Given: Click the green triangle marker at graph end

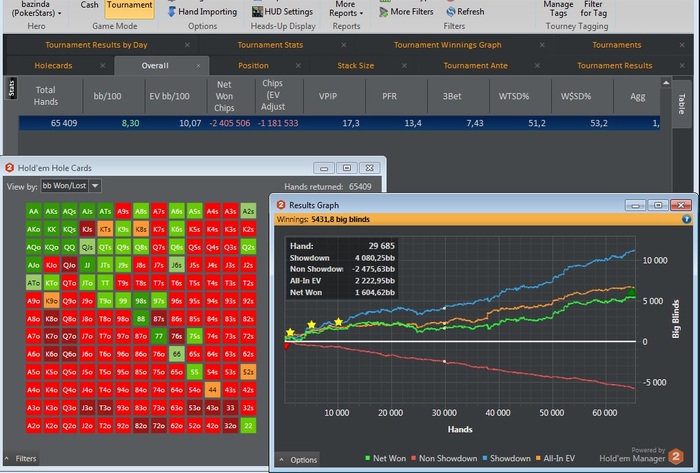Looking at the screenshot, I should coord(631,292).
